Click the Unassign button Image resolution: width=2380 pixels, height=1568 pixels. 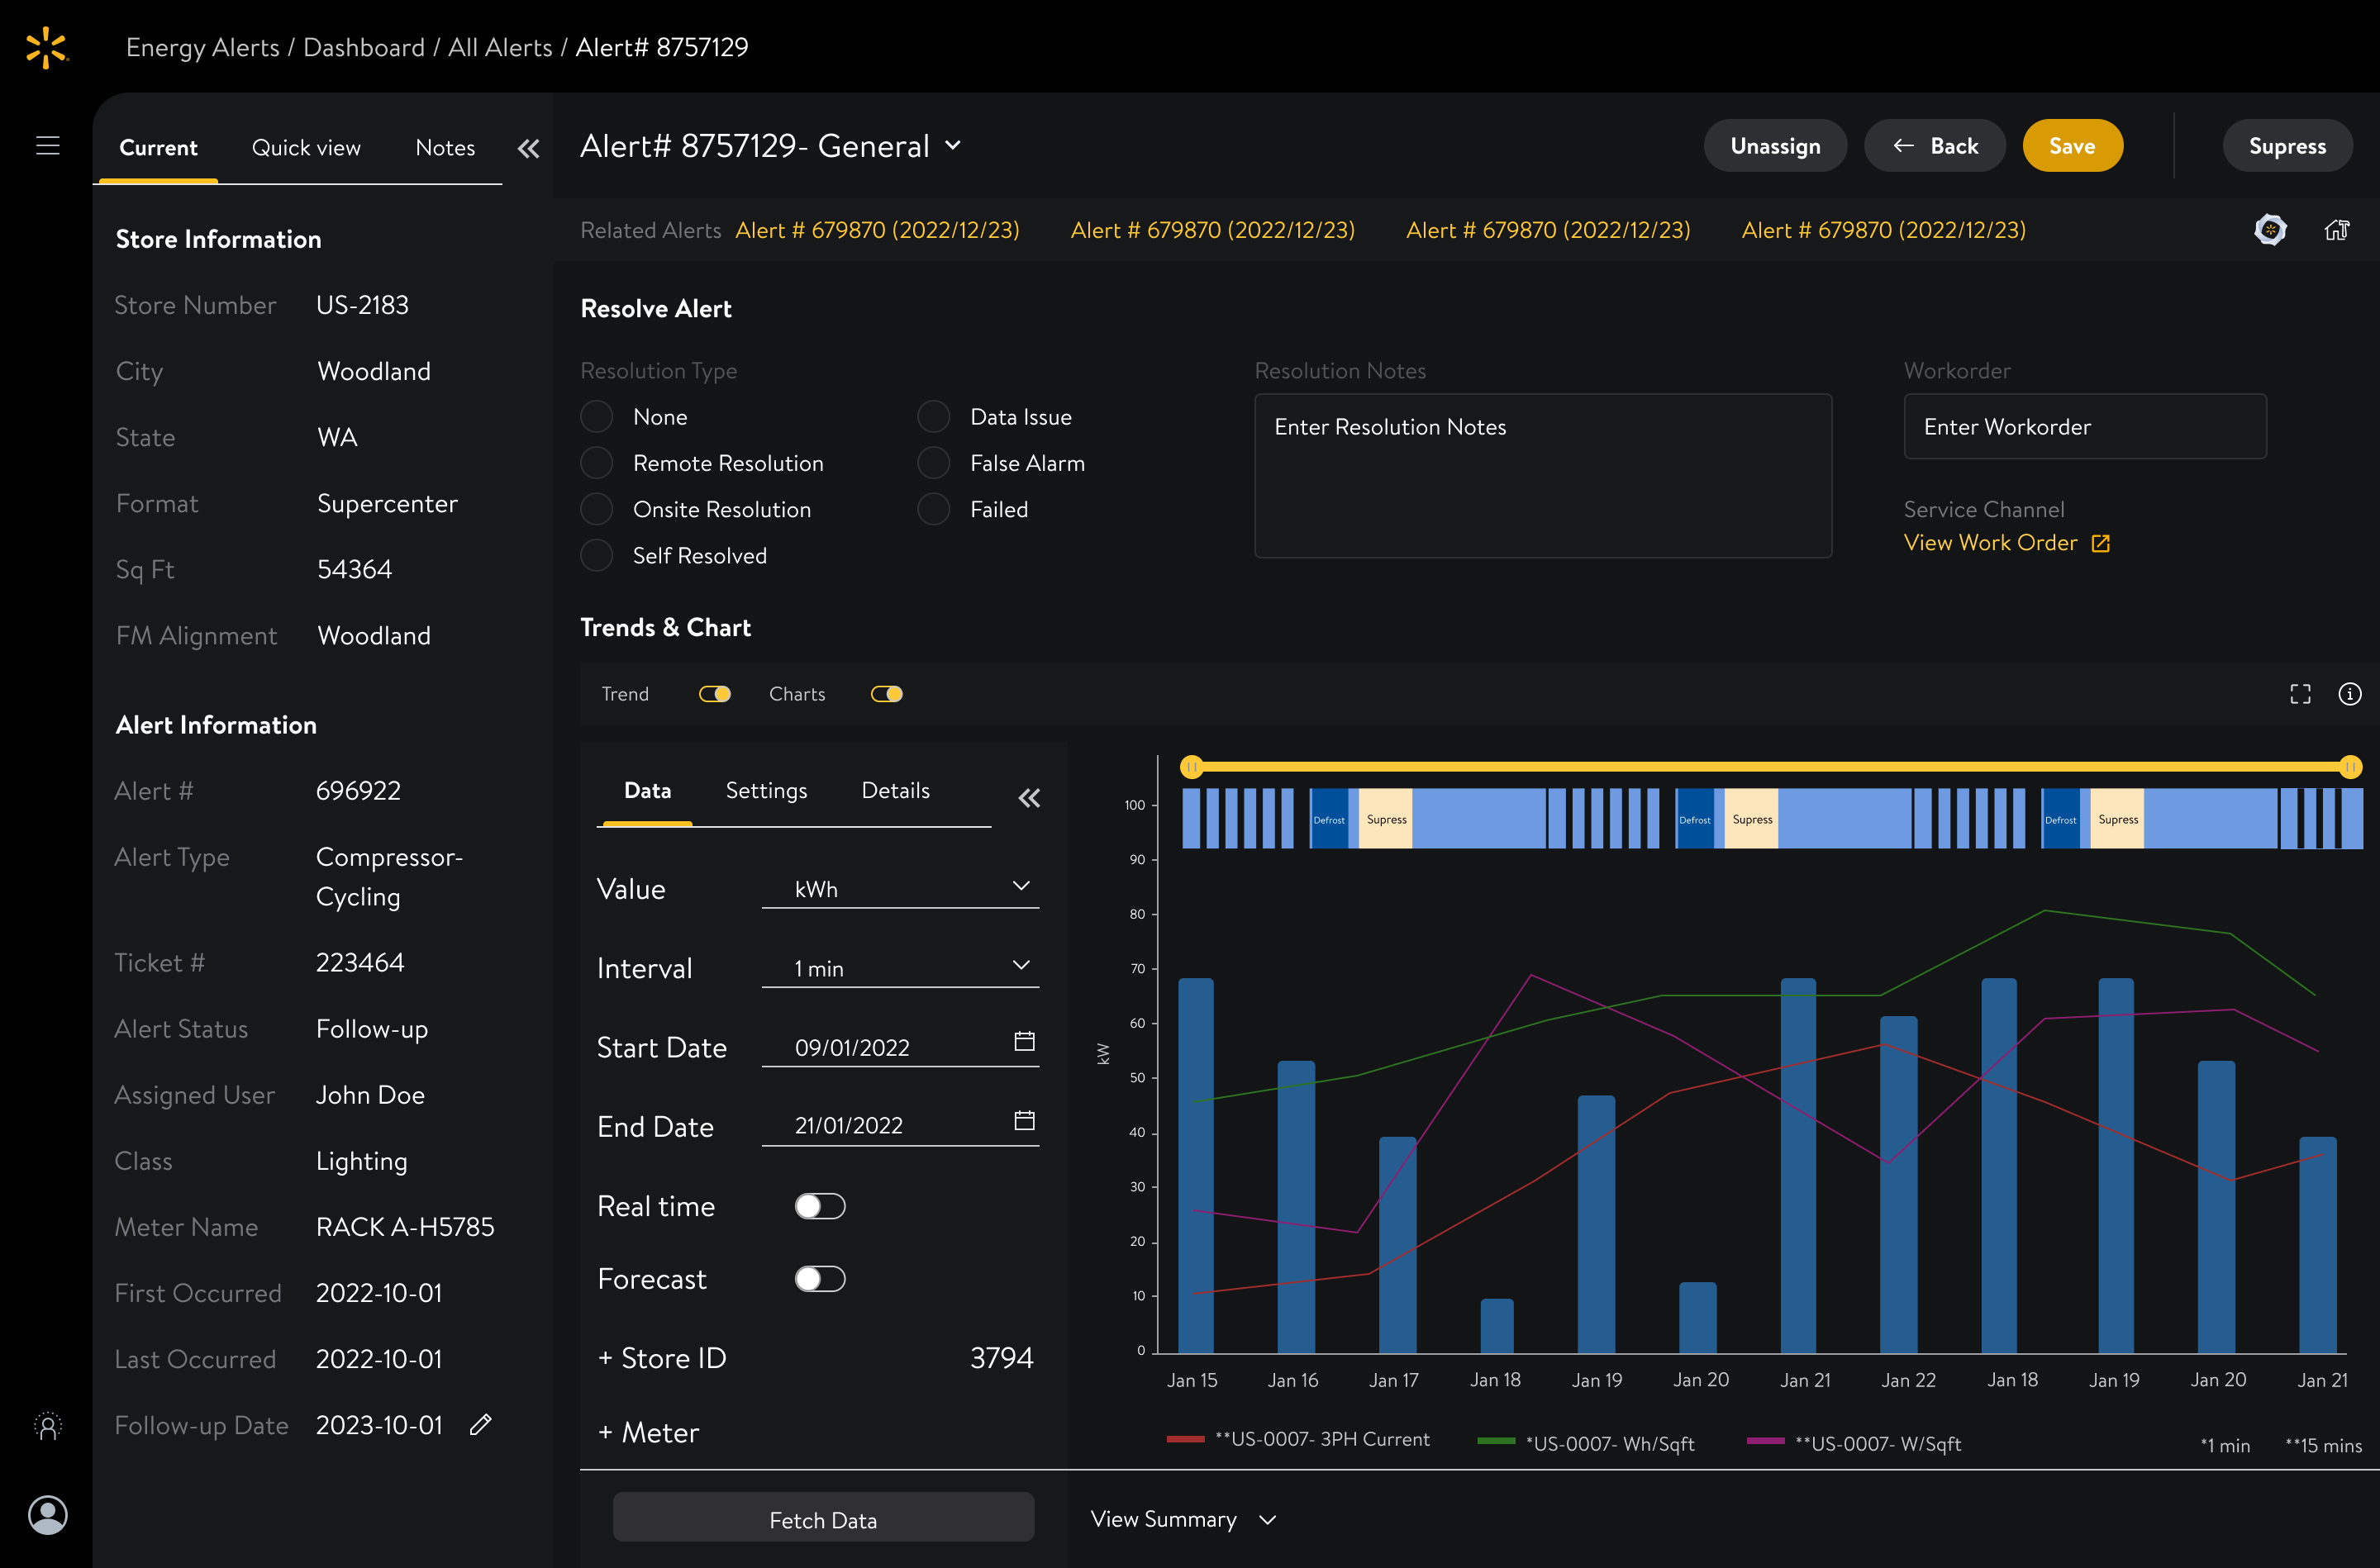click(1775, 146)
